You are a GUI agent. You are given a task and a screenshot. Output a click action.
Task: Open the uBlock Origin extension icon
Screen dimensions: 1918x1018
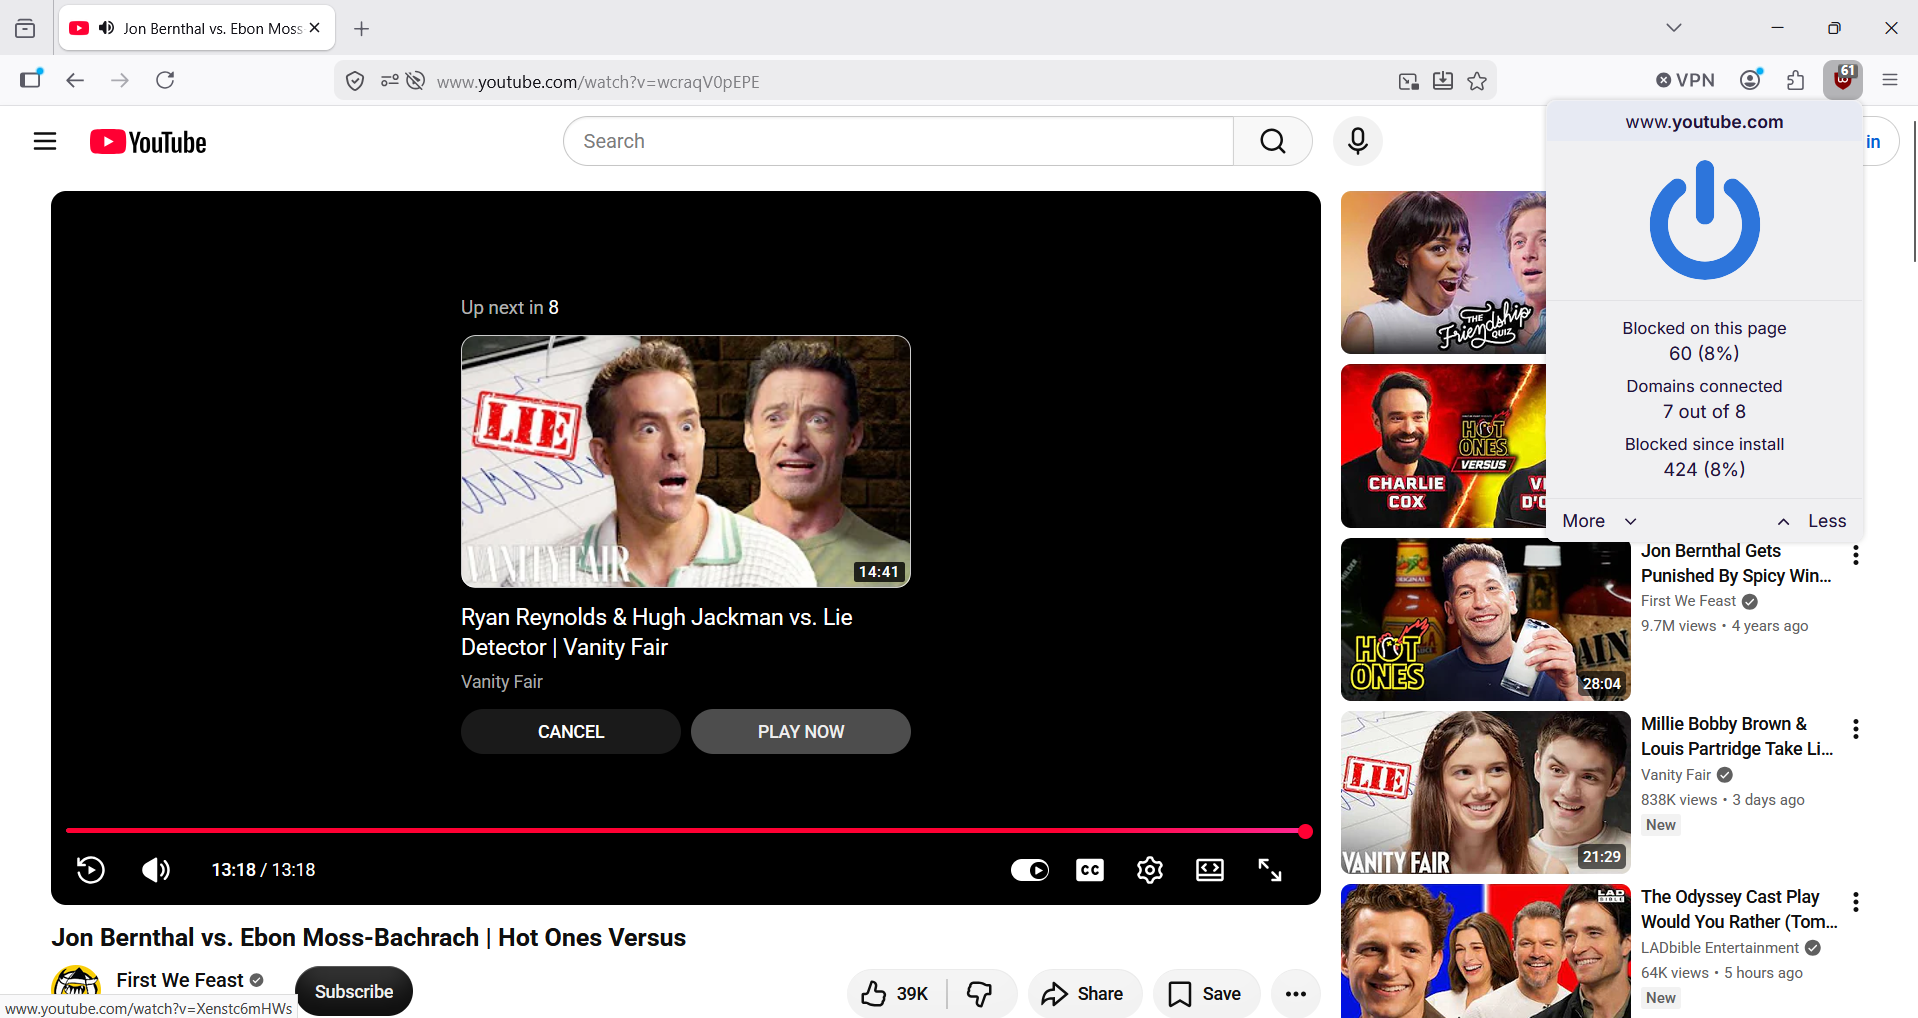coord(1842,80)
